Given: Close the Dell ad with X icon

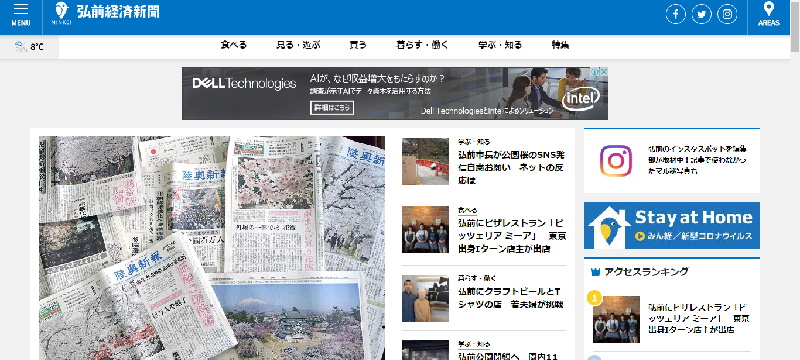Looking at the screenshot, I should point(603,72).
